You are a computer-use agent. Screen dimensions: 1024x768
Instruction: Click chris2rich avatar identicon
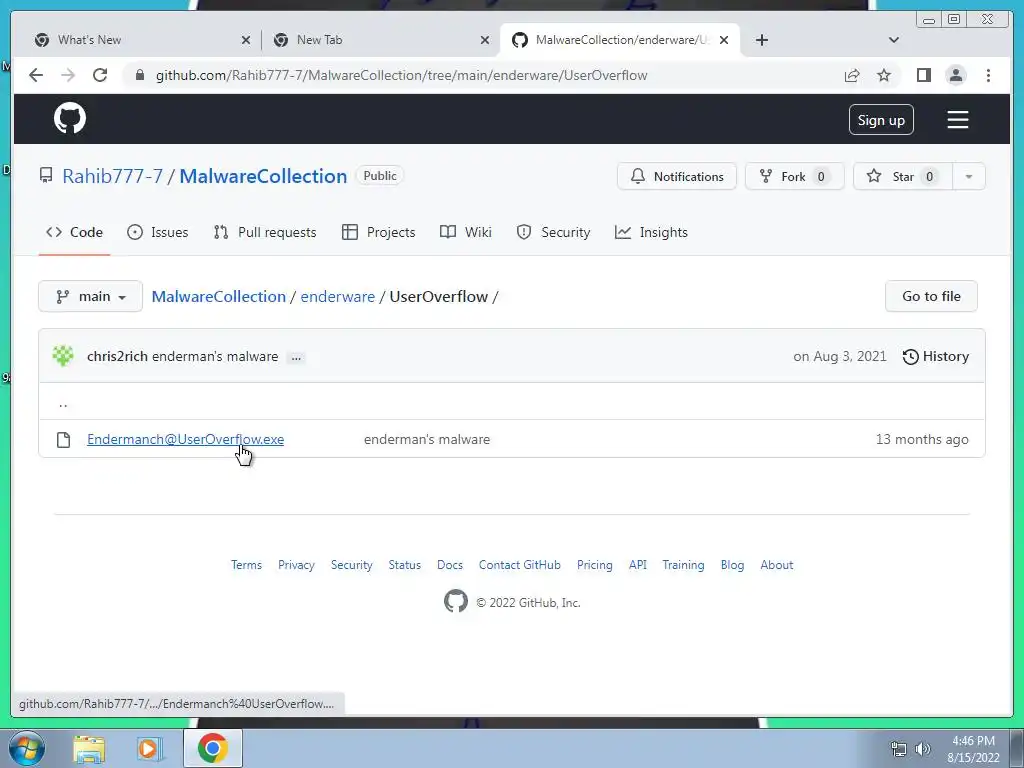pos(63,356)
